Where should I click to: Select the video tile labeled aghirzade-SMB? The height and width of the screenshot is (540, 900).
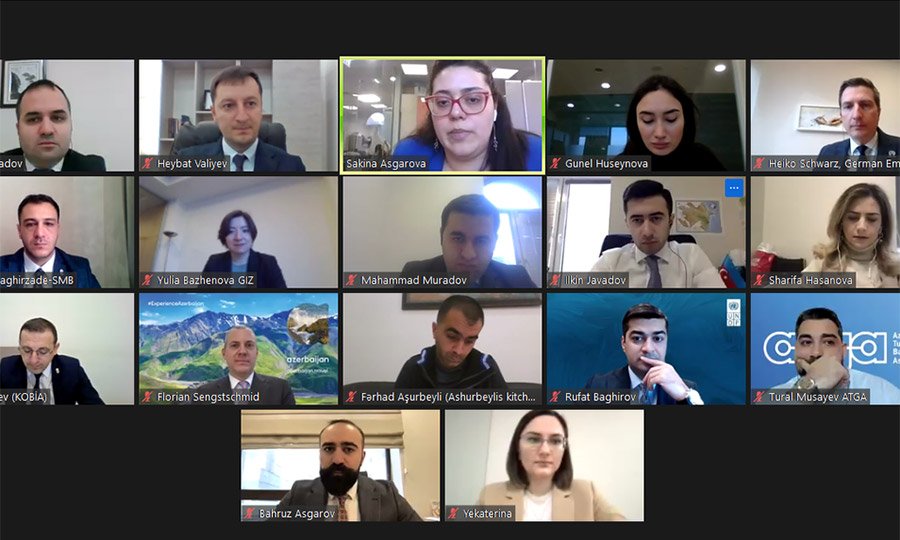[67, 232]
